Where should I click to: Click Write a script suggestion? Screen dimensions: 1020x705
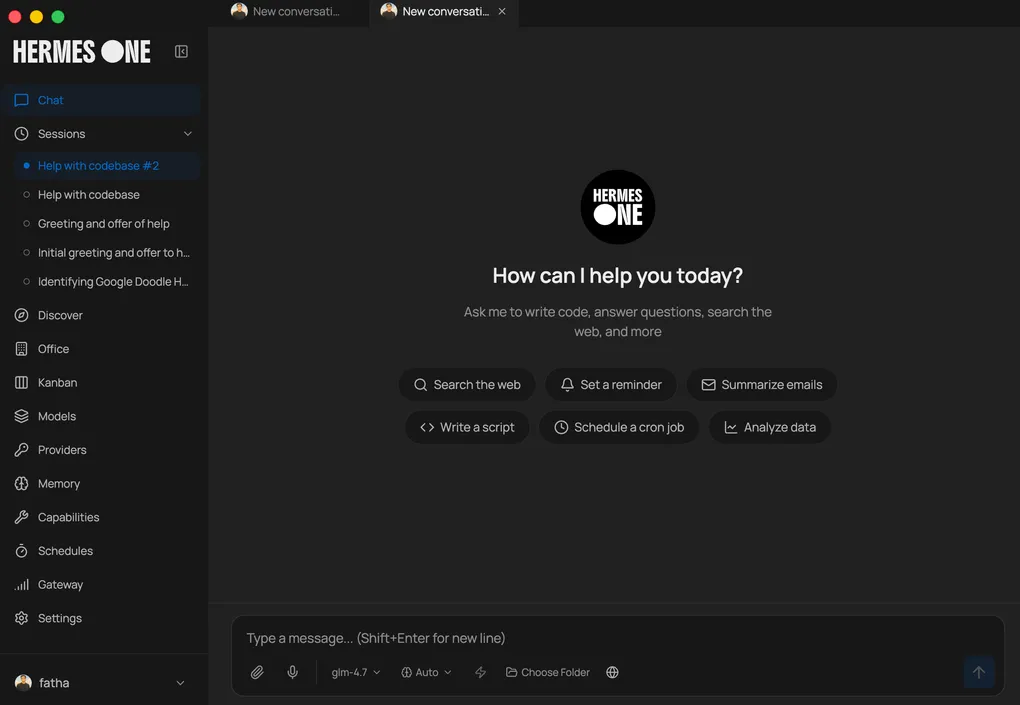[x=467, y=427]
